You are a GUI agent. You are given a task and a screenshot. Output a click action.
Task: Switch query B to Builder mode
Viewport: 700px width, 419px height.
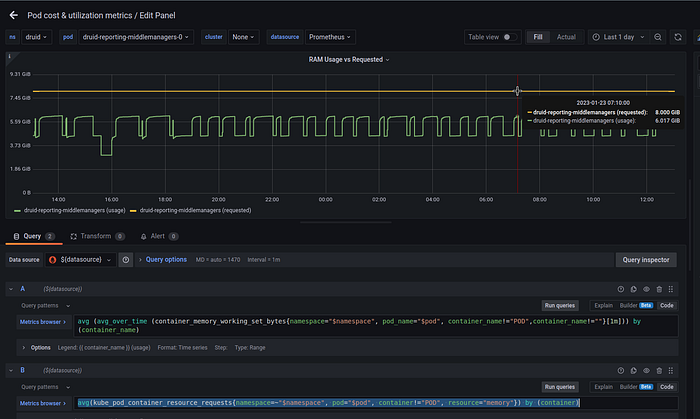tap(636, 387)
